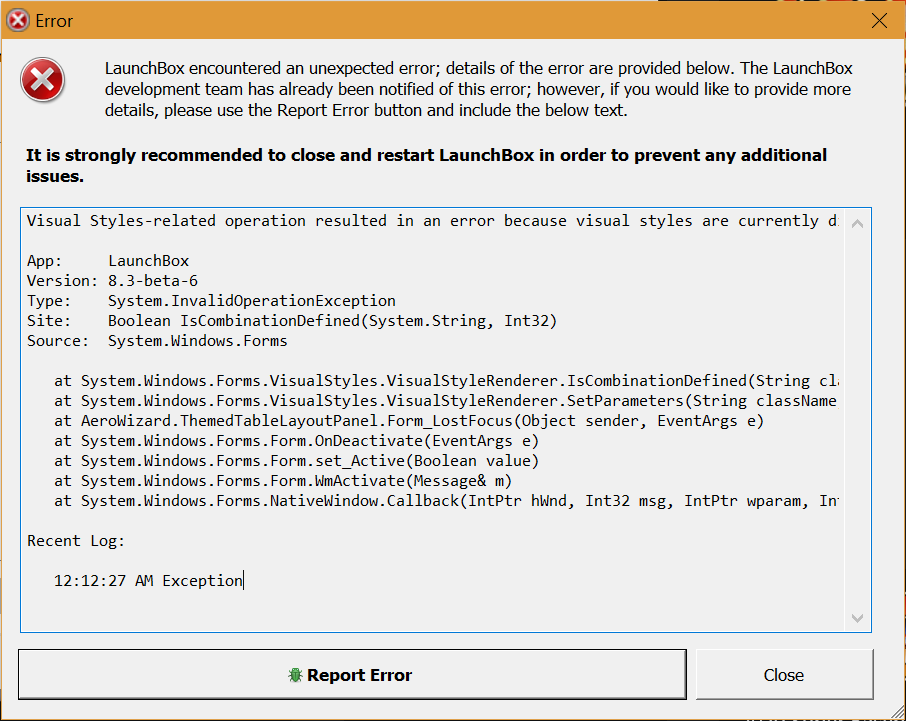The image size is (906, 721).
Task: Click the green bug icon on Report Error
Action: click(x=295, y=675)
